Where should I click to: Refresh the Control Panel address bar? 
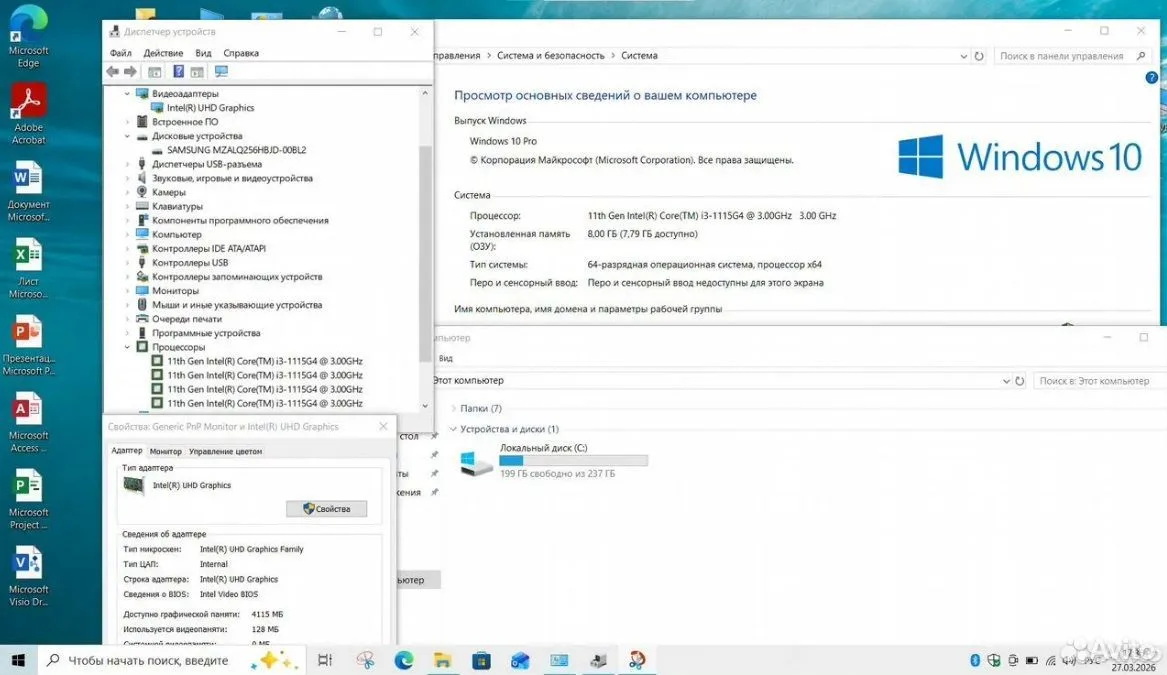pyautogui.click(x=979, y=56)
